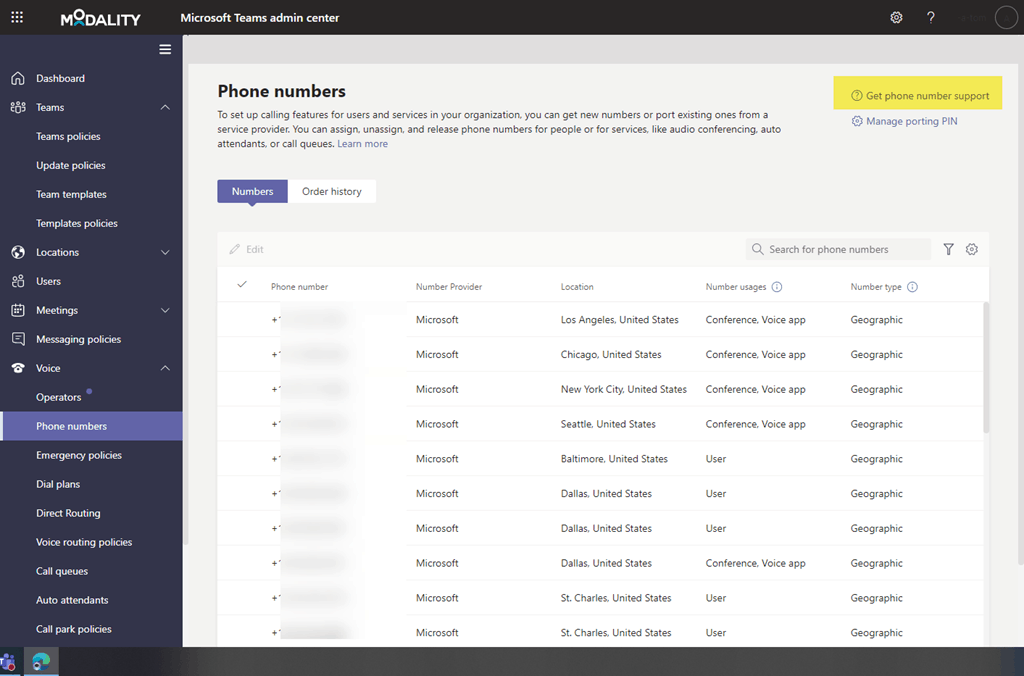
Task: Switch to the Order history tab
Action: 331,191
